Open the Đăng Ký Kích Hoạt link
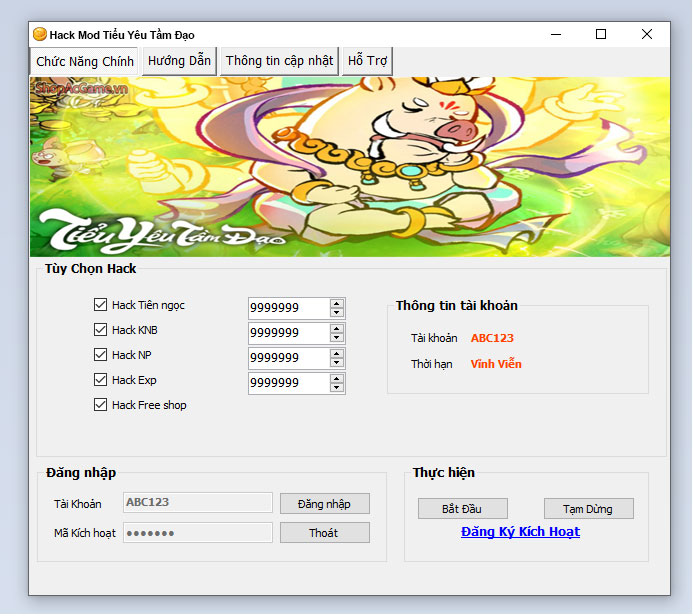Viewport: 693px width, 616px height. coord(520,532)
